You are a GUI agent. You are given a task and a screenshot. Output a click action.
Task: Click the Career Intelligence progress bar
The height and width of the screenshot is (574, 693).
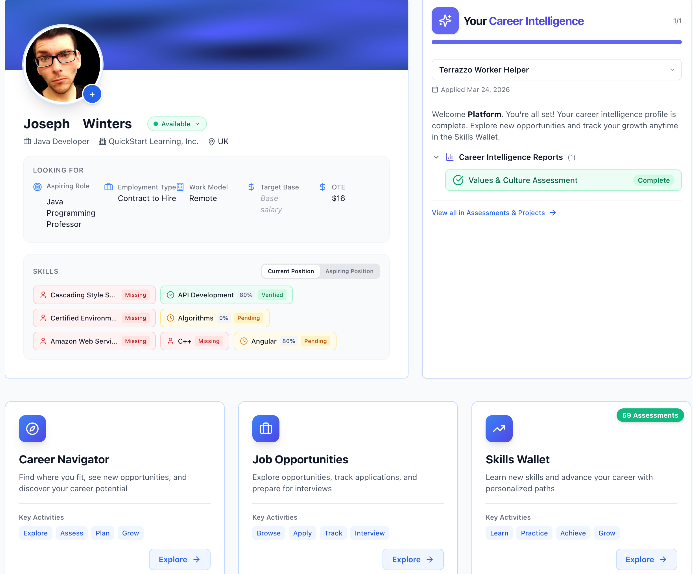tap(556, 42)
